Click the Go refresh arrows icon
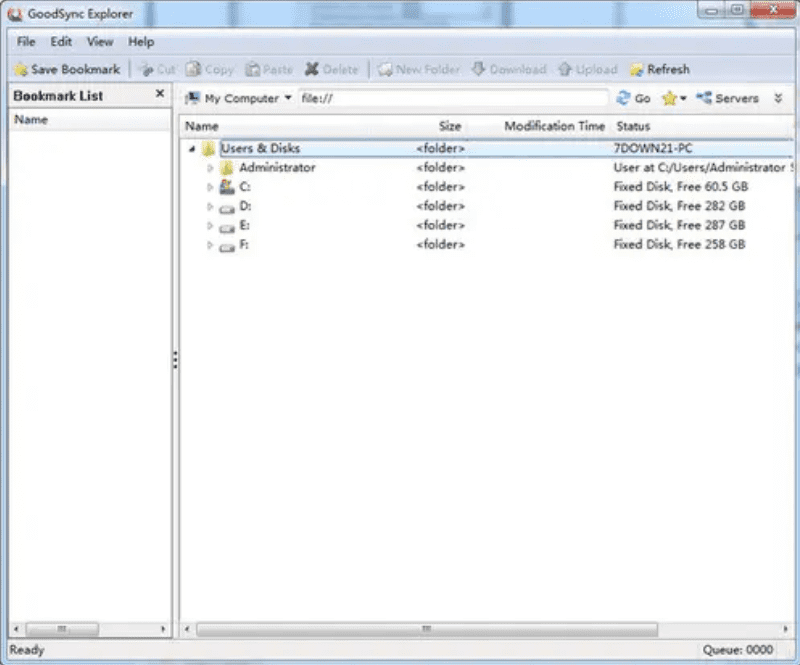Image resolution: width=800 pixels, height=665 pixels. [x=623, y=98]
